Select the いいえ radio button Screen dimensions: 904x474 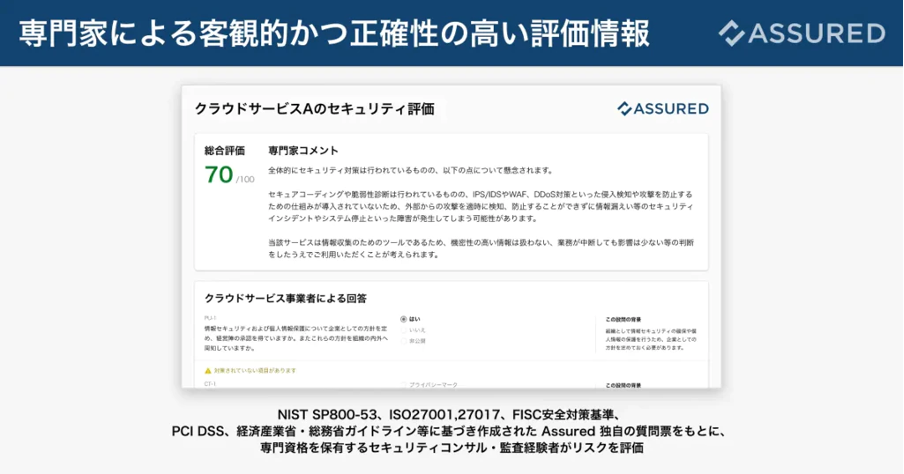[404, 330]
